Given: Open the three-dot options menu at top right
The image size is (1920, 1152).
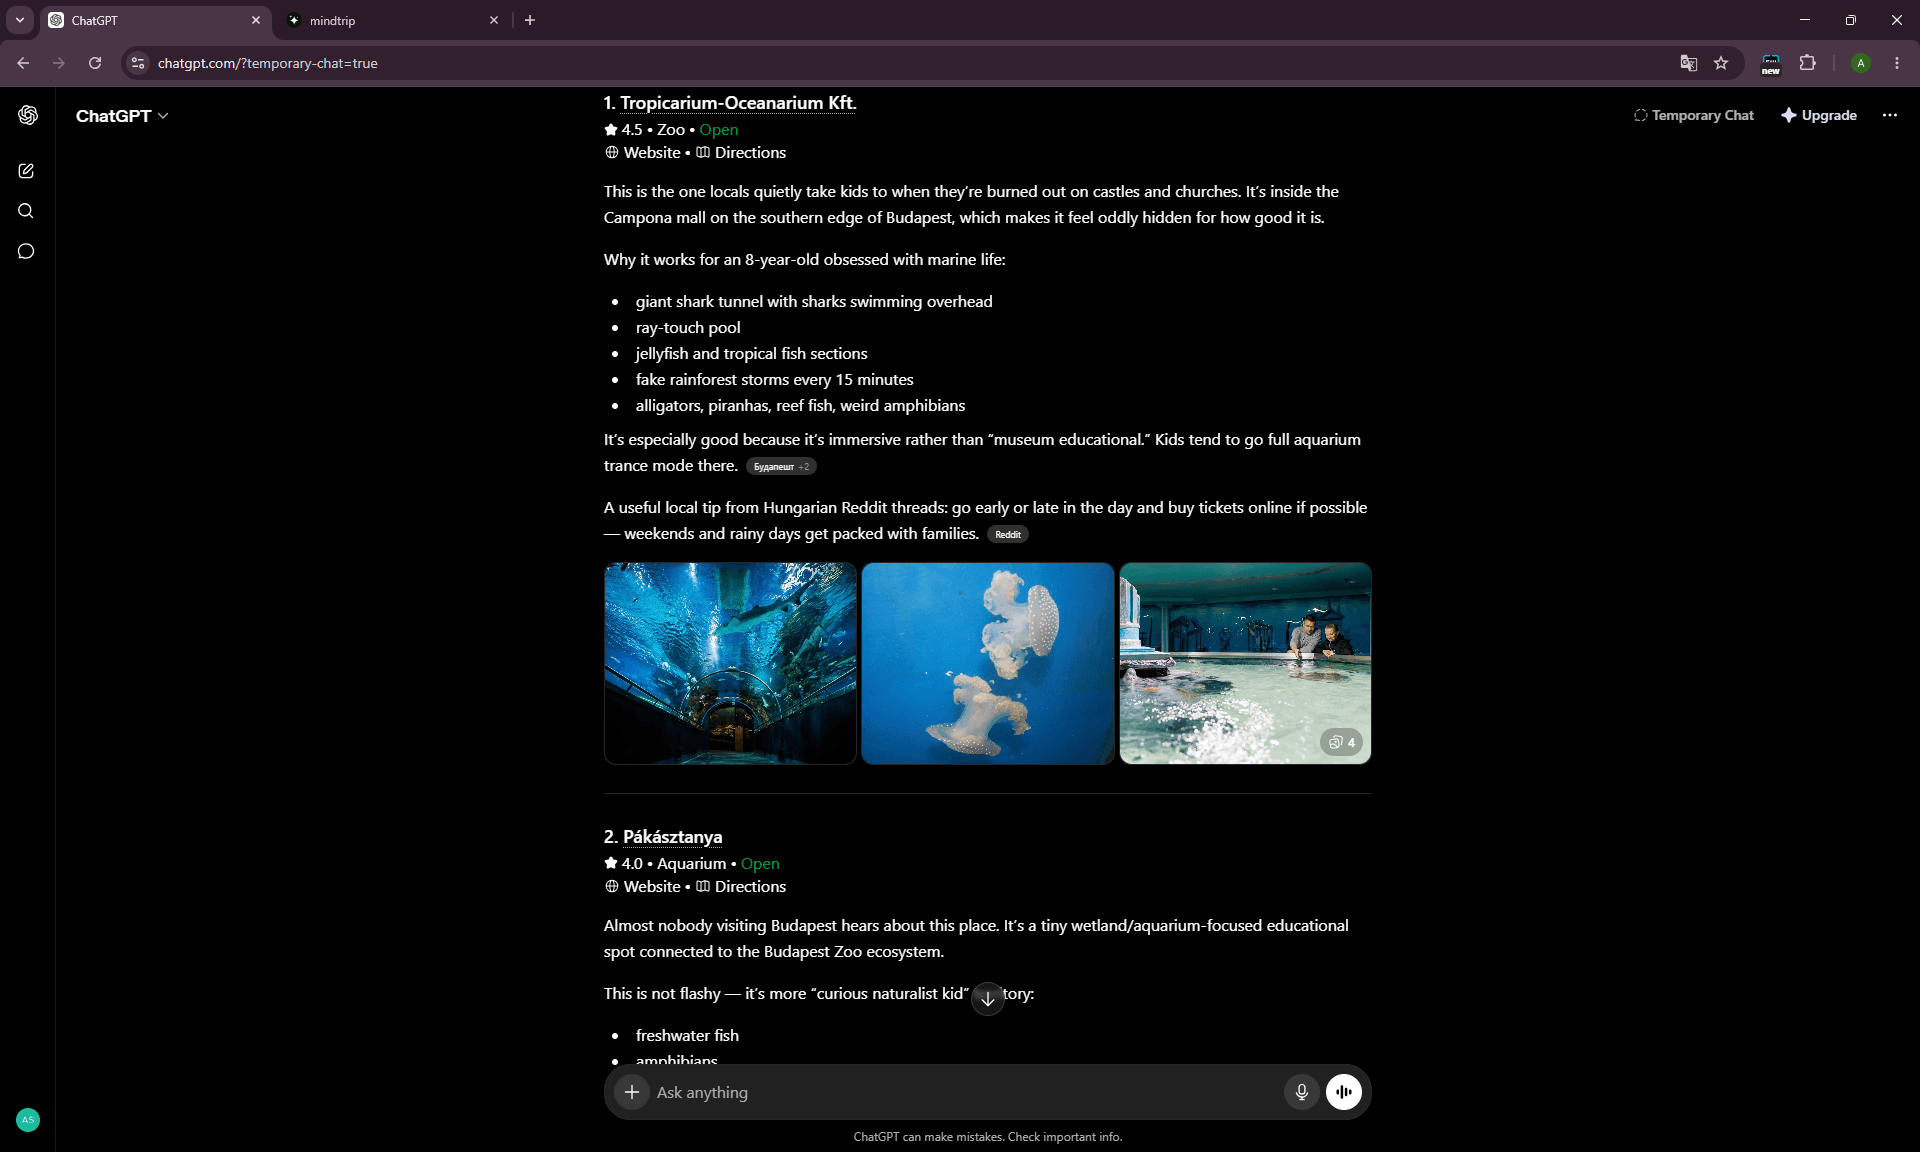Looking at the screenshot, I should pyautogui.click(x=1890, y=115).
